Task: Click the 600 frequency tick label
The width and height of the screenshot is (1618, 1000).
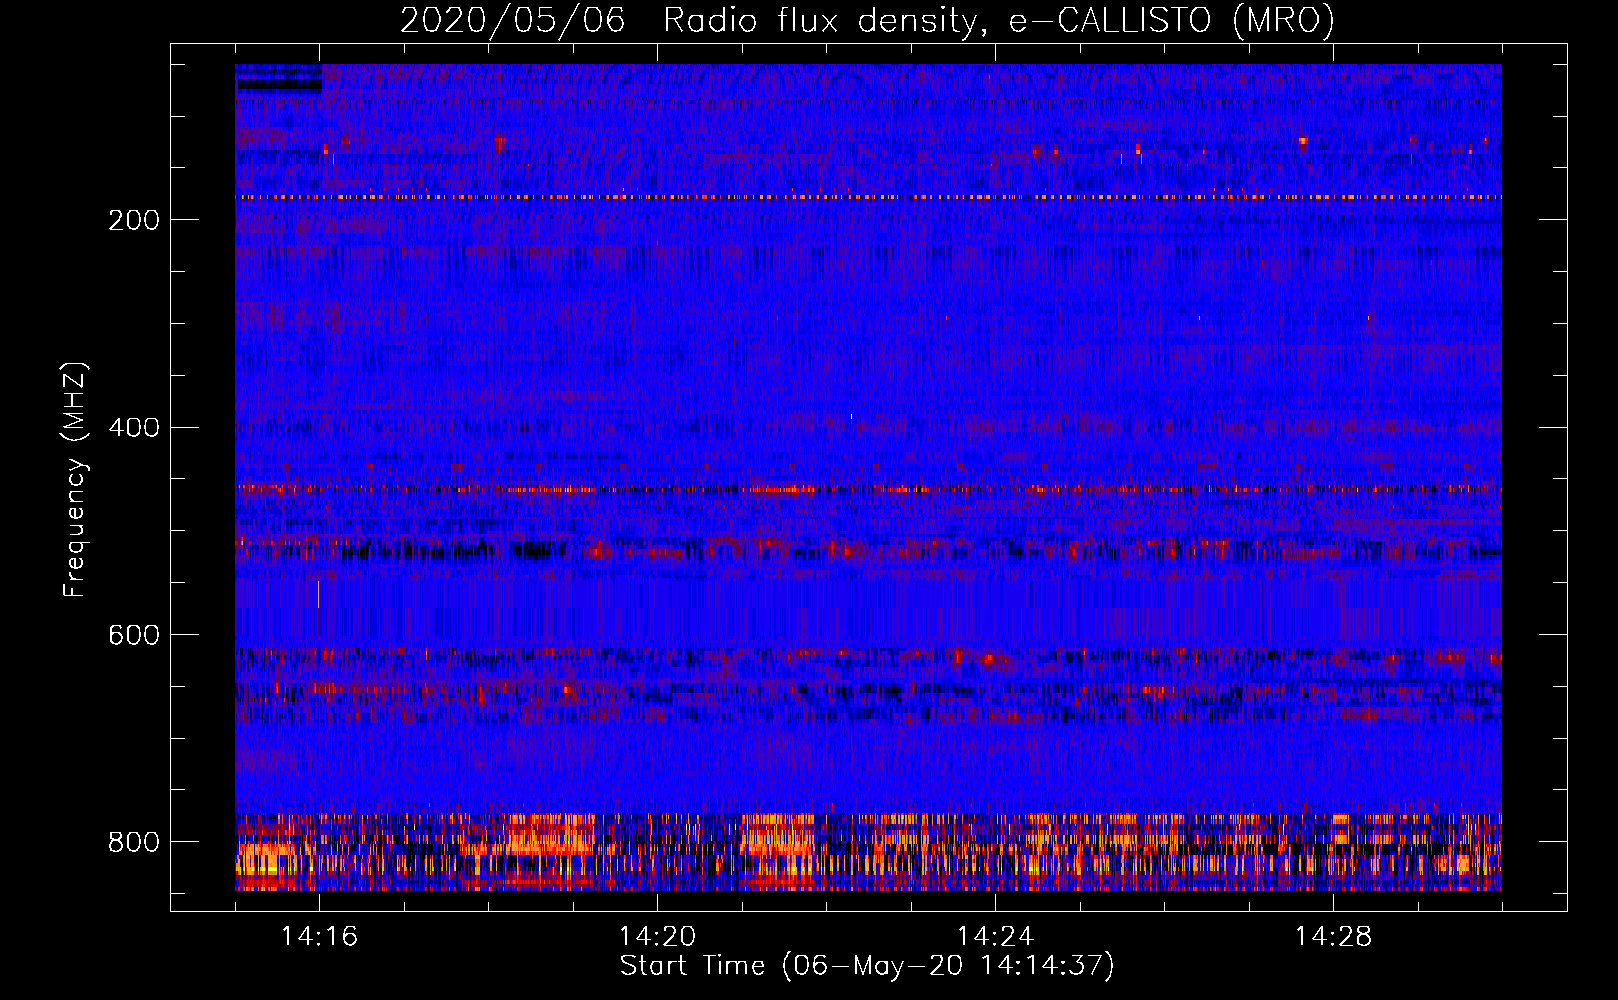Action: coord(134,636)
